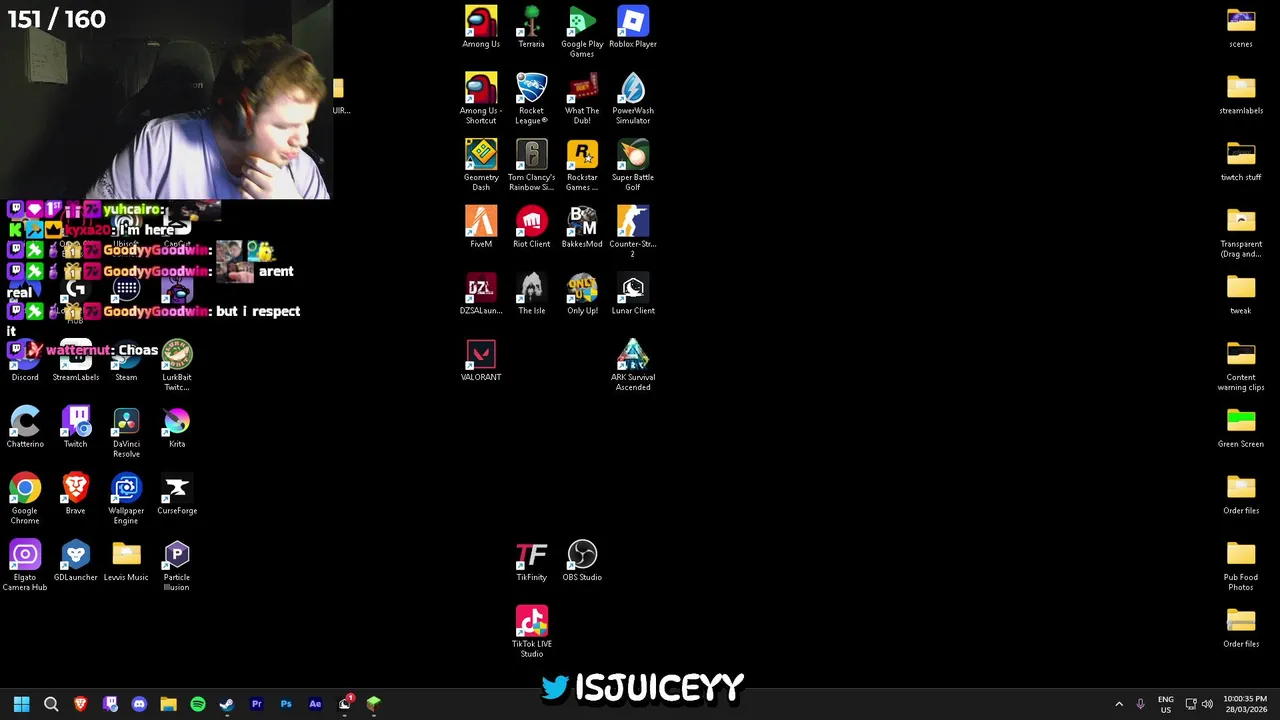Image resolution: width=1280 pixels, height=720 pixels.
Task: Open What The Dub! shortcut
Action: click(582, 99)
